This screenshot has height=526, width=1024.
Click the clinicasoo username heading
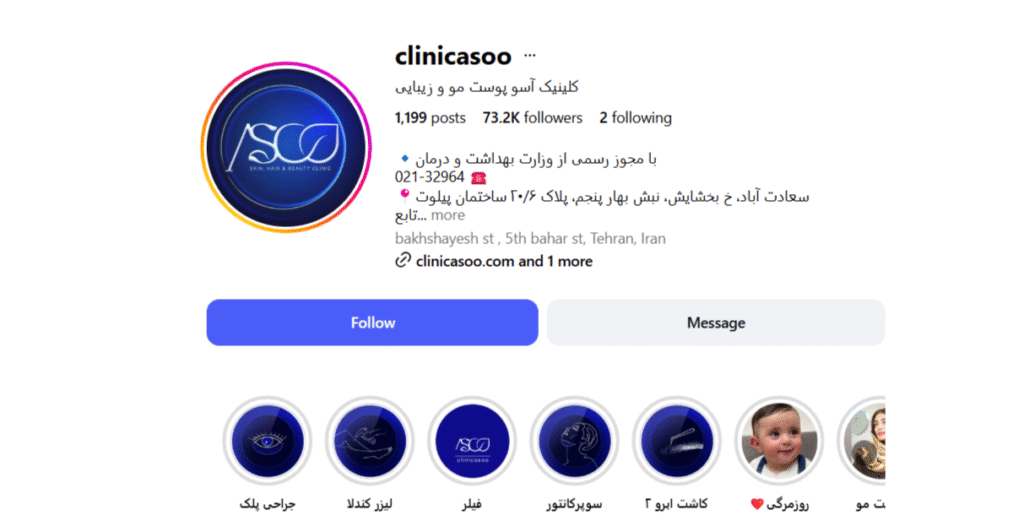tap(453, 56)
